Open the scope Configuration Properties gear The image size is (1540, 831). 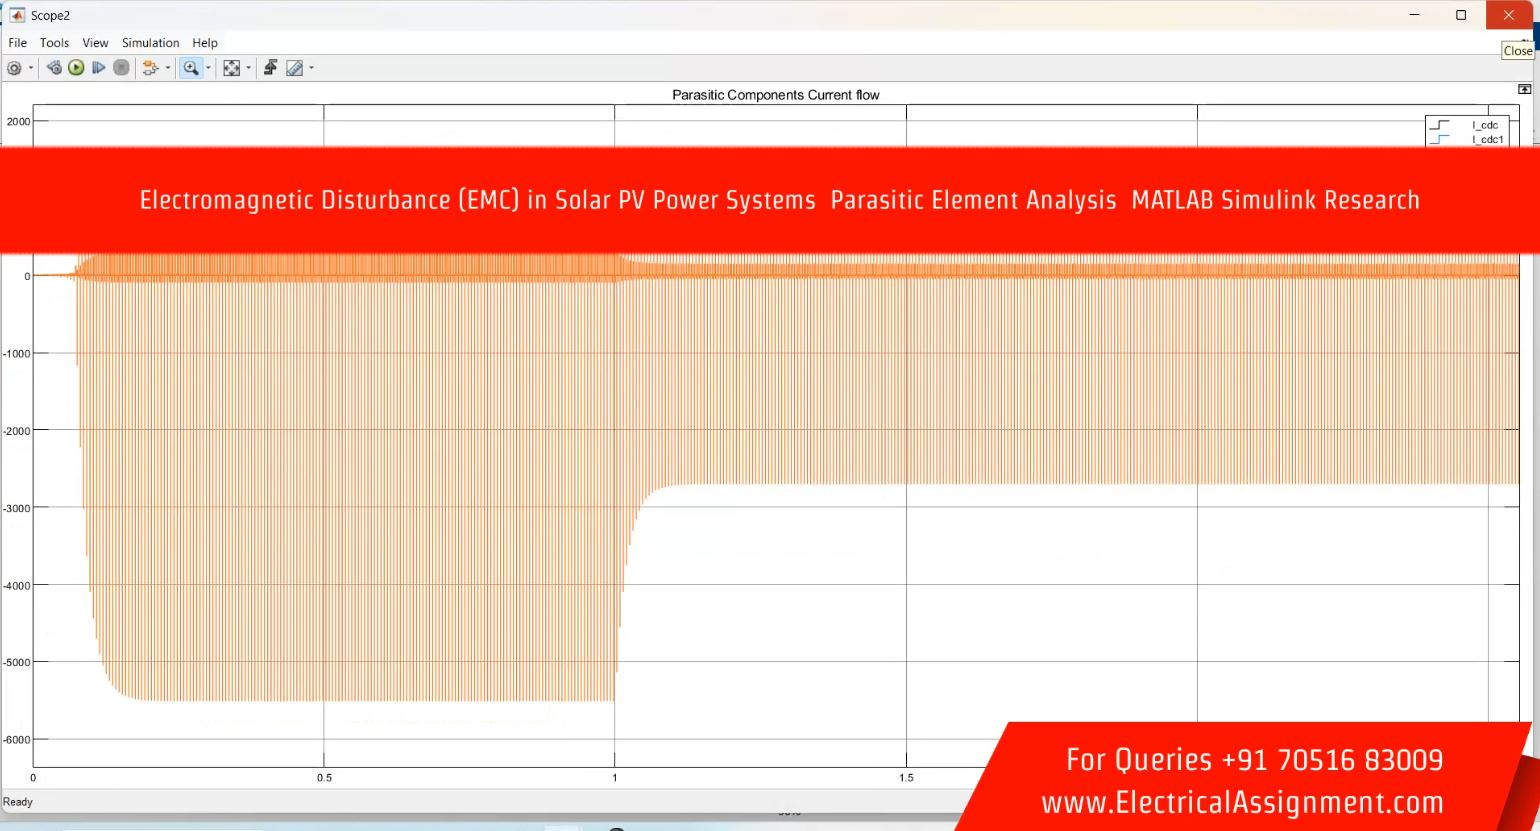pyautogui.click(x=14, y=68)
